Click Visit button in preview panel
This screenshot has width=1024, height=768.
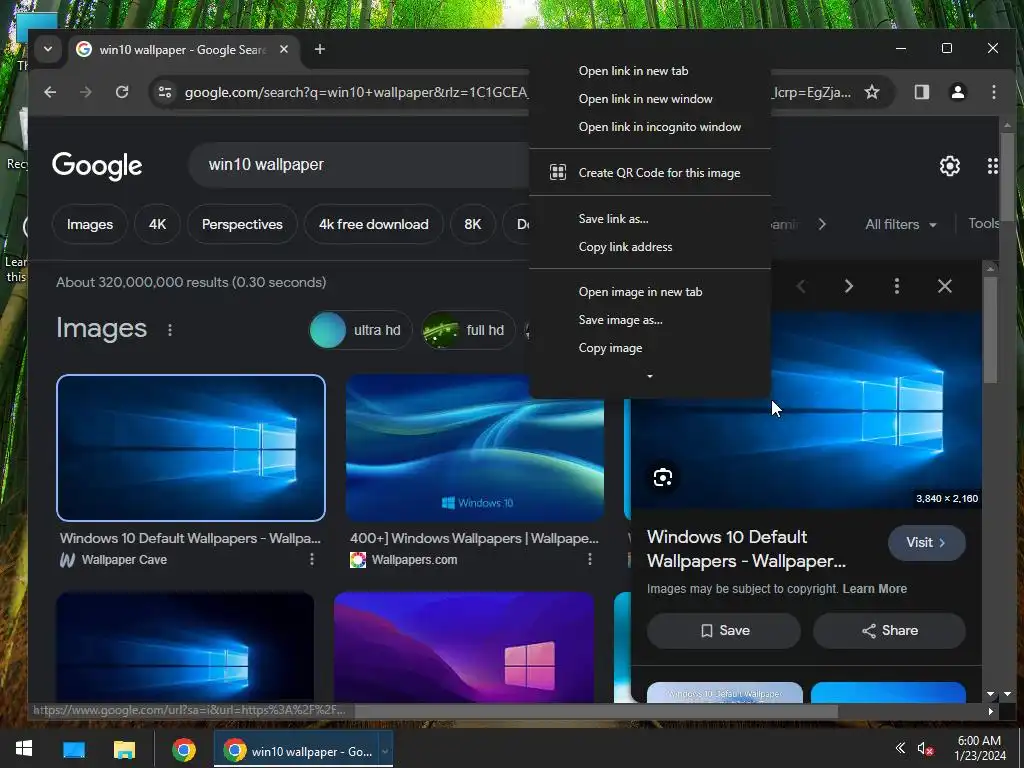[x=926, y=543]
